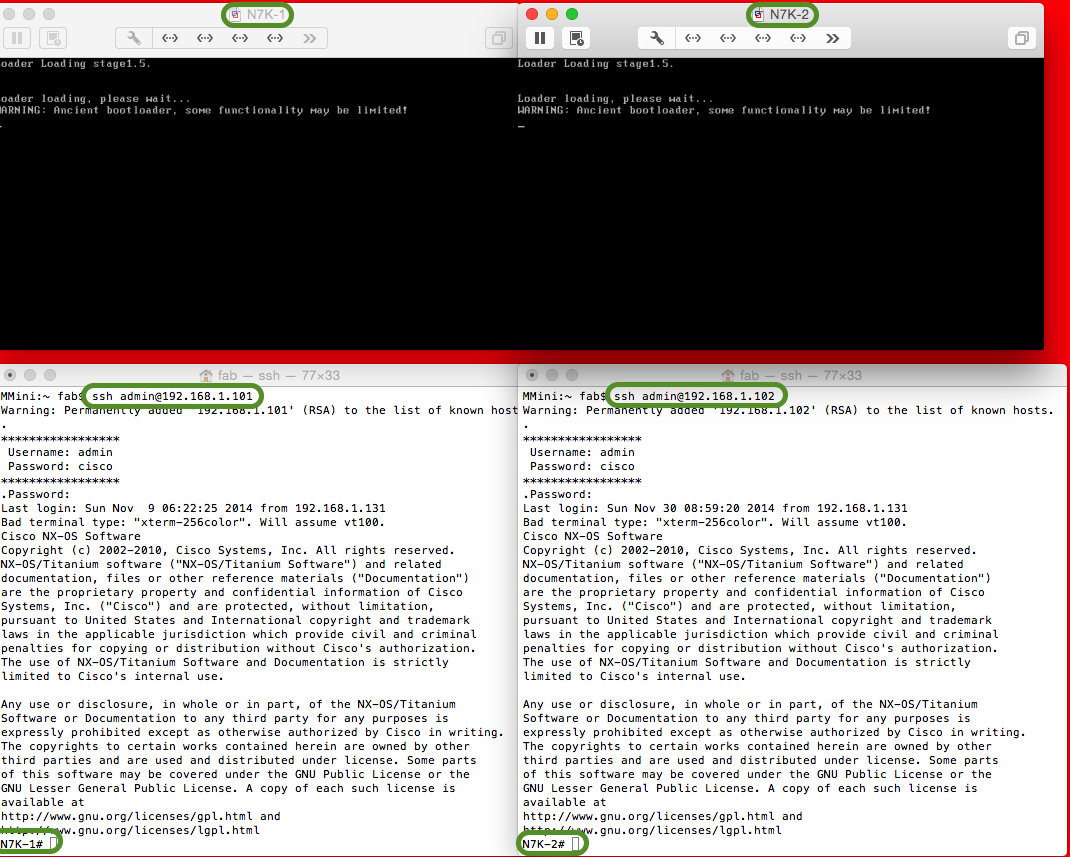
Task: Click the N7K-2# prompt cursor
Action: pos(575,844)
